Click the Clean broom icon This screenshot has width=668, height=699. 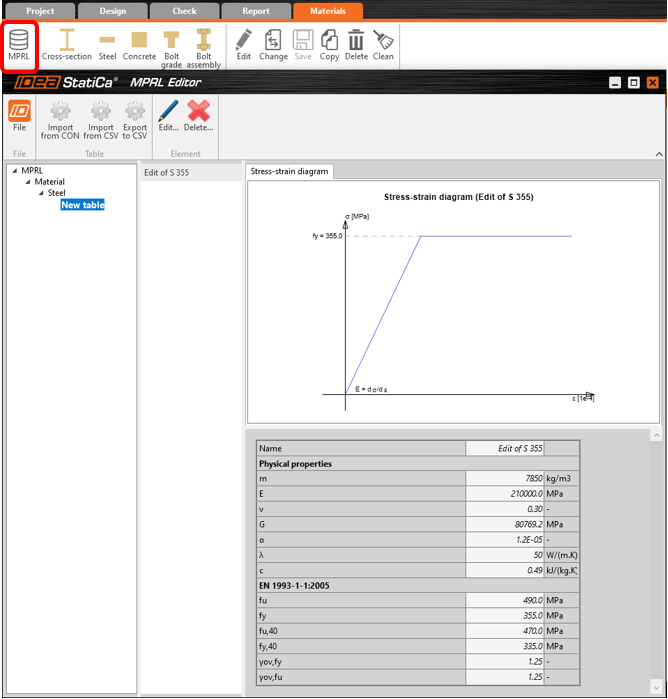pos(383,45)
